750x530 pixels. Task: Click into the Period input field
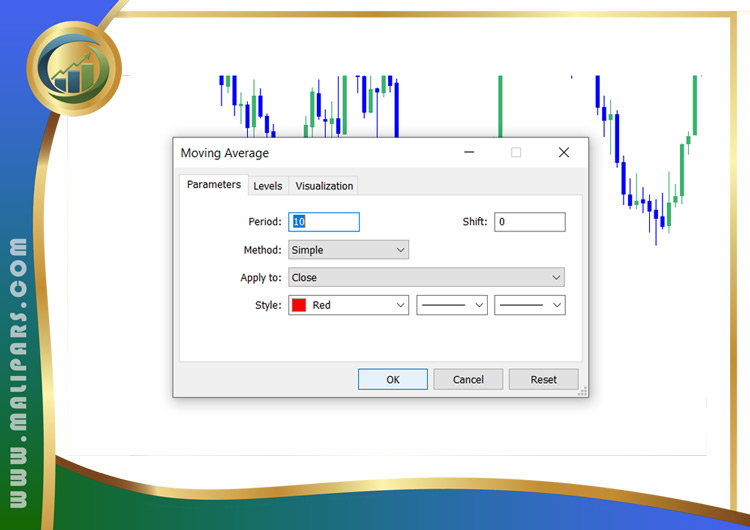[x=323, y=222]
